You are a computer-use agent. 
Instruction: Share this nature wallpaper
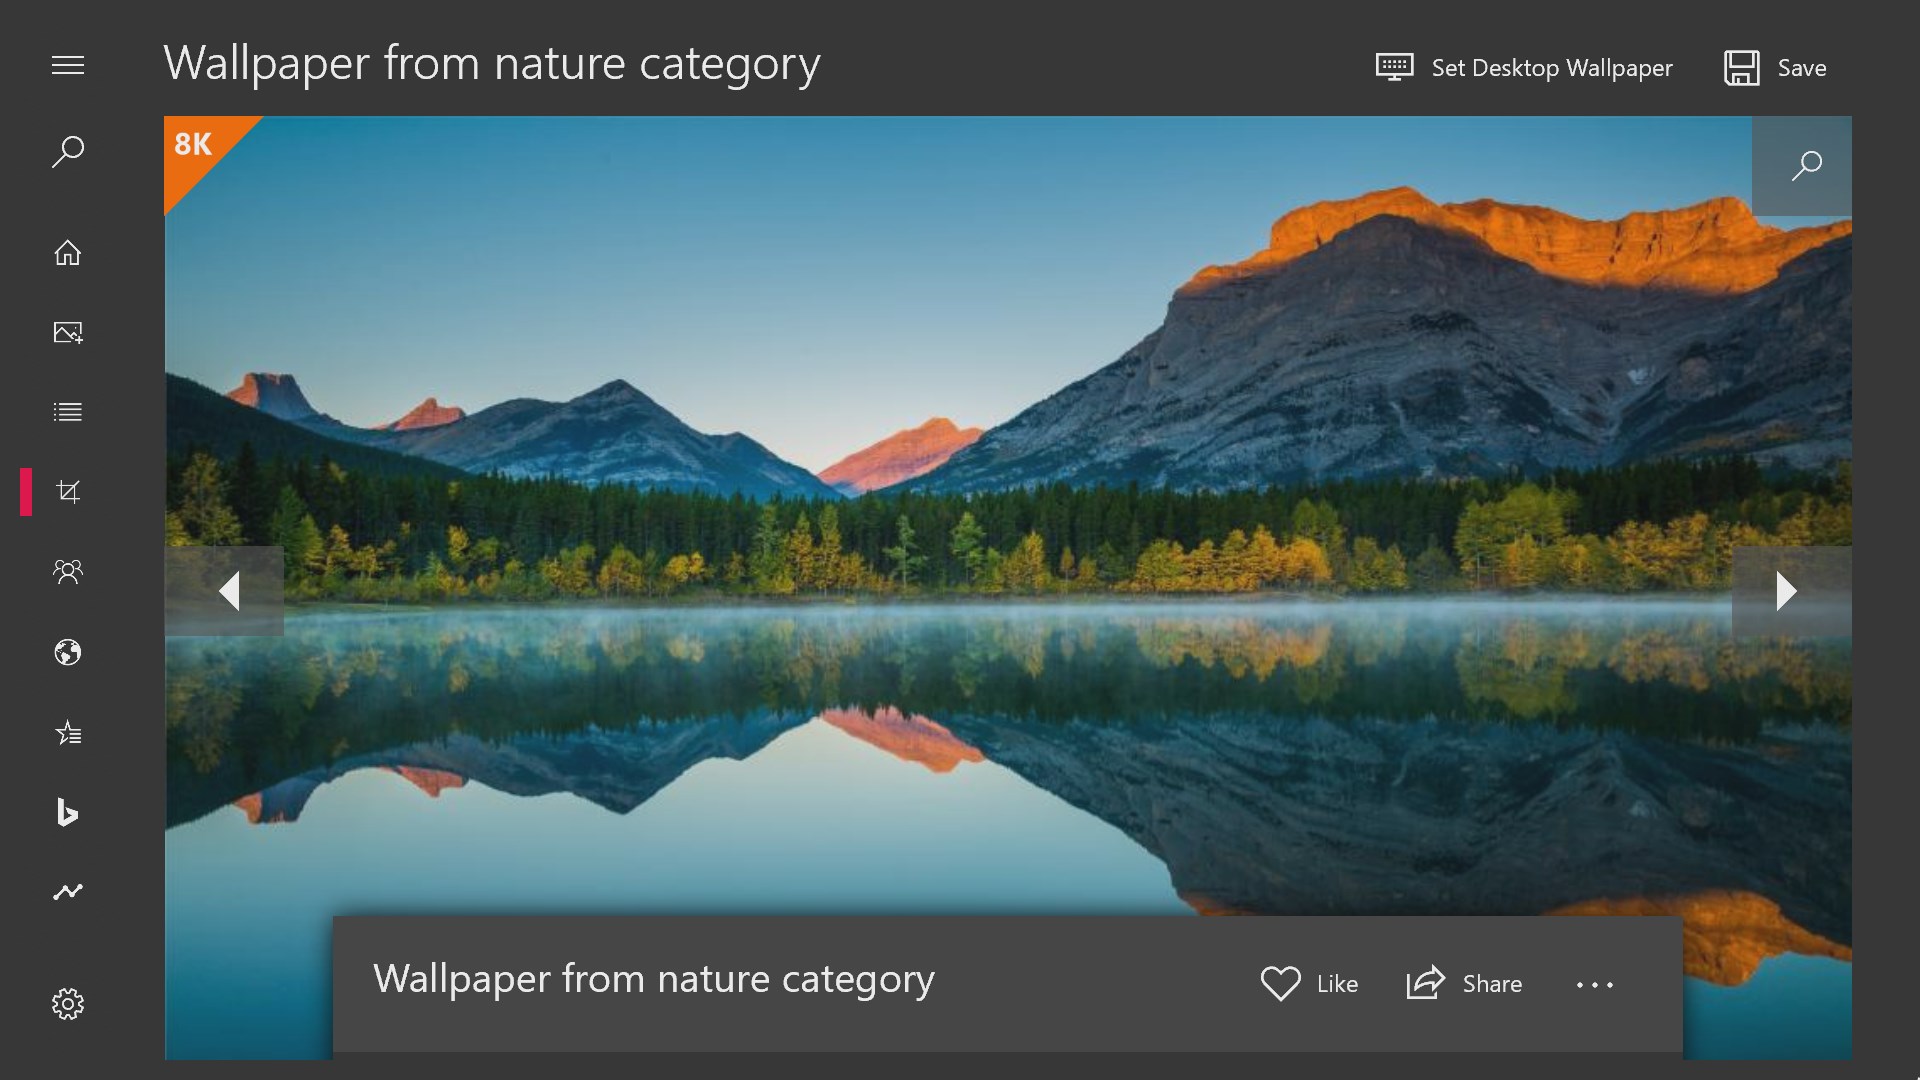[1464, 984]
